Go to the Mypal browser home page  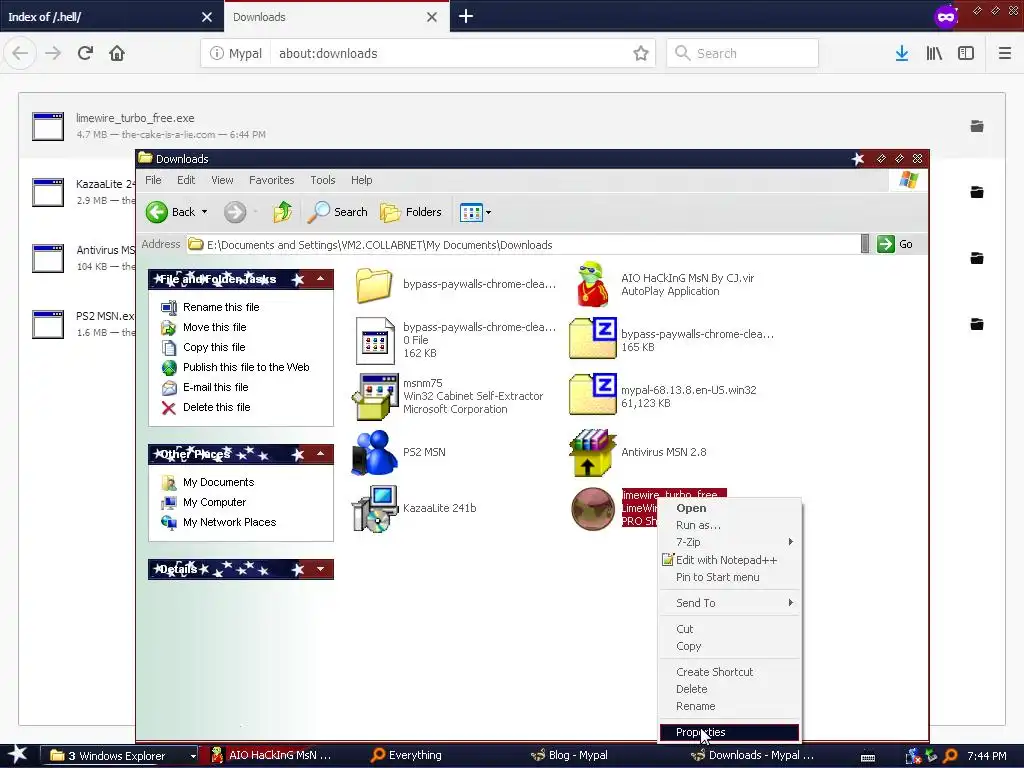tap(117, 53)
